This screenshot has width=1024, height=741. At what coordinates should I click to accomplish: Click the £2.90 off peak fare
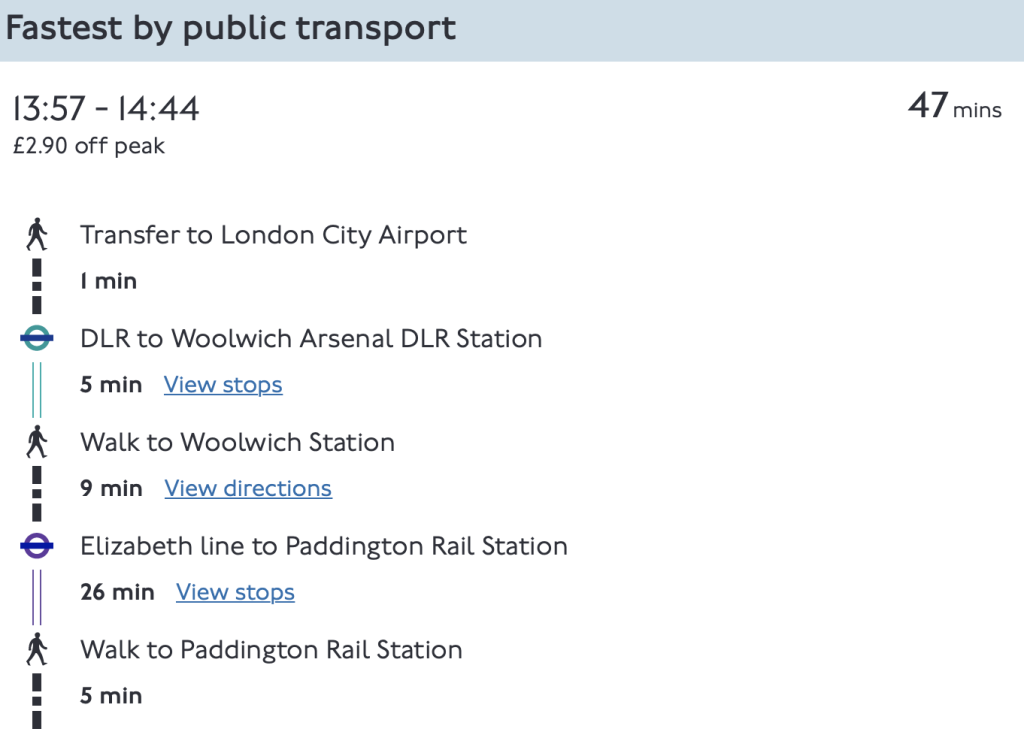pos(89,146)
